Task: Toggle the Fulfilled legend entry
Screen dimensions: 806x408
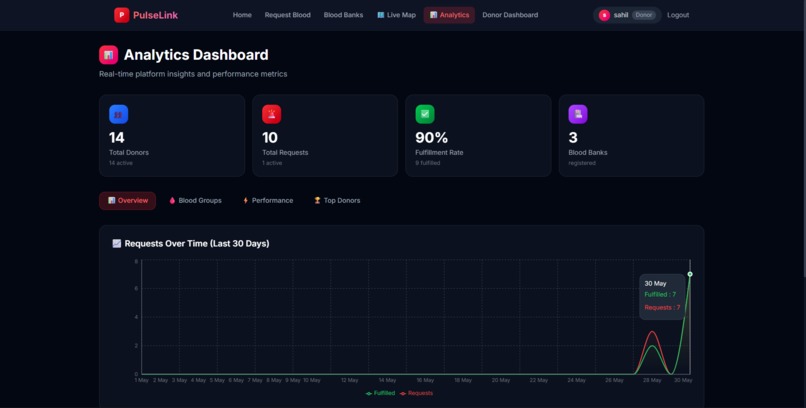Action: [x=380, y=393]
